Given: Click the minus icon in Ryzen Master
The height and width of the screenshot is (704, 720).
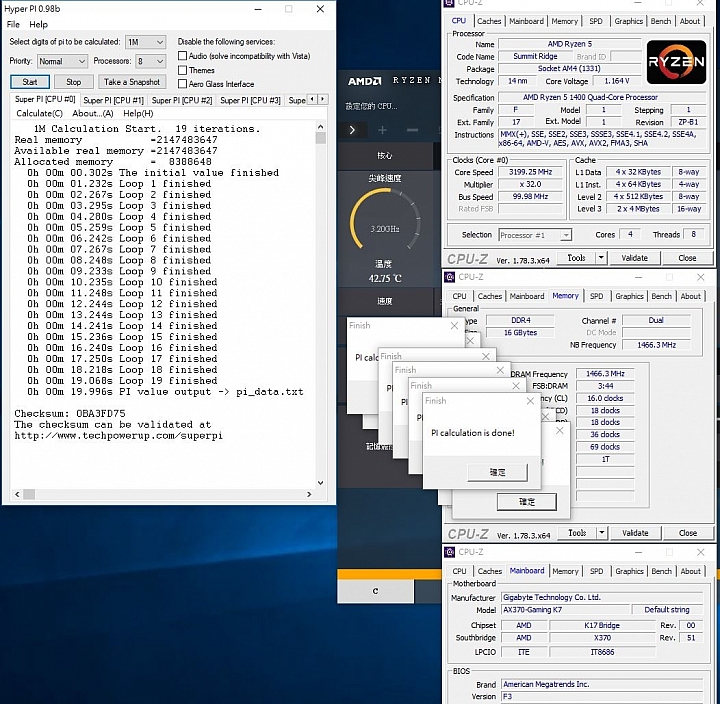Looking at the screenshot, I should pos(410,130).
